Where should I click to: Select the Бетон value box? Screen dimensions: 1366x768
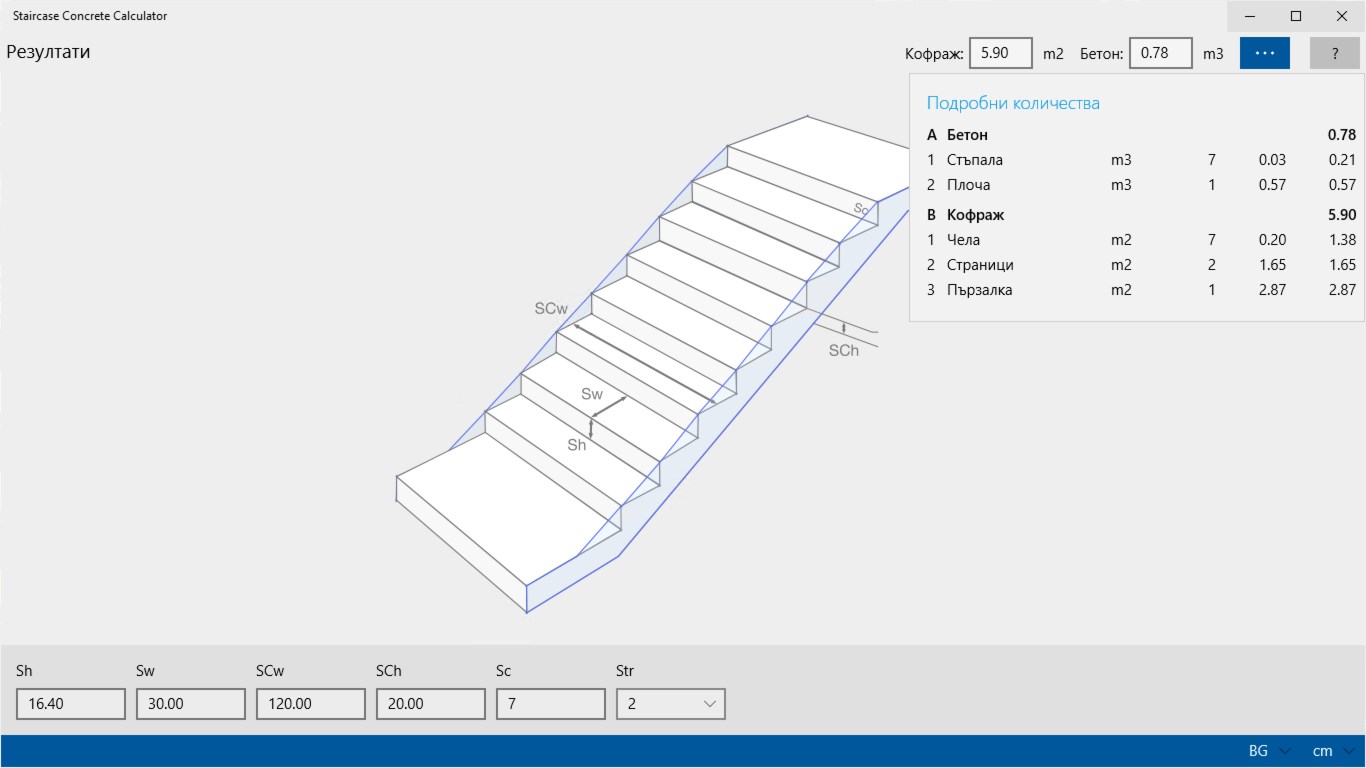coord(1160,52)
